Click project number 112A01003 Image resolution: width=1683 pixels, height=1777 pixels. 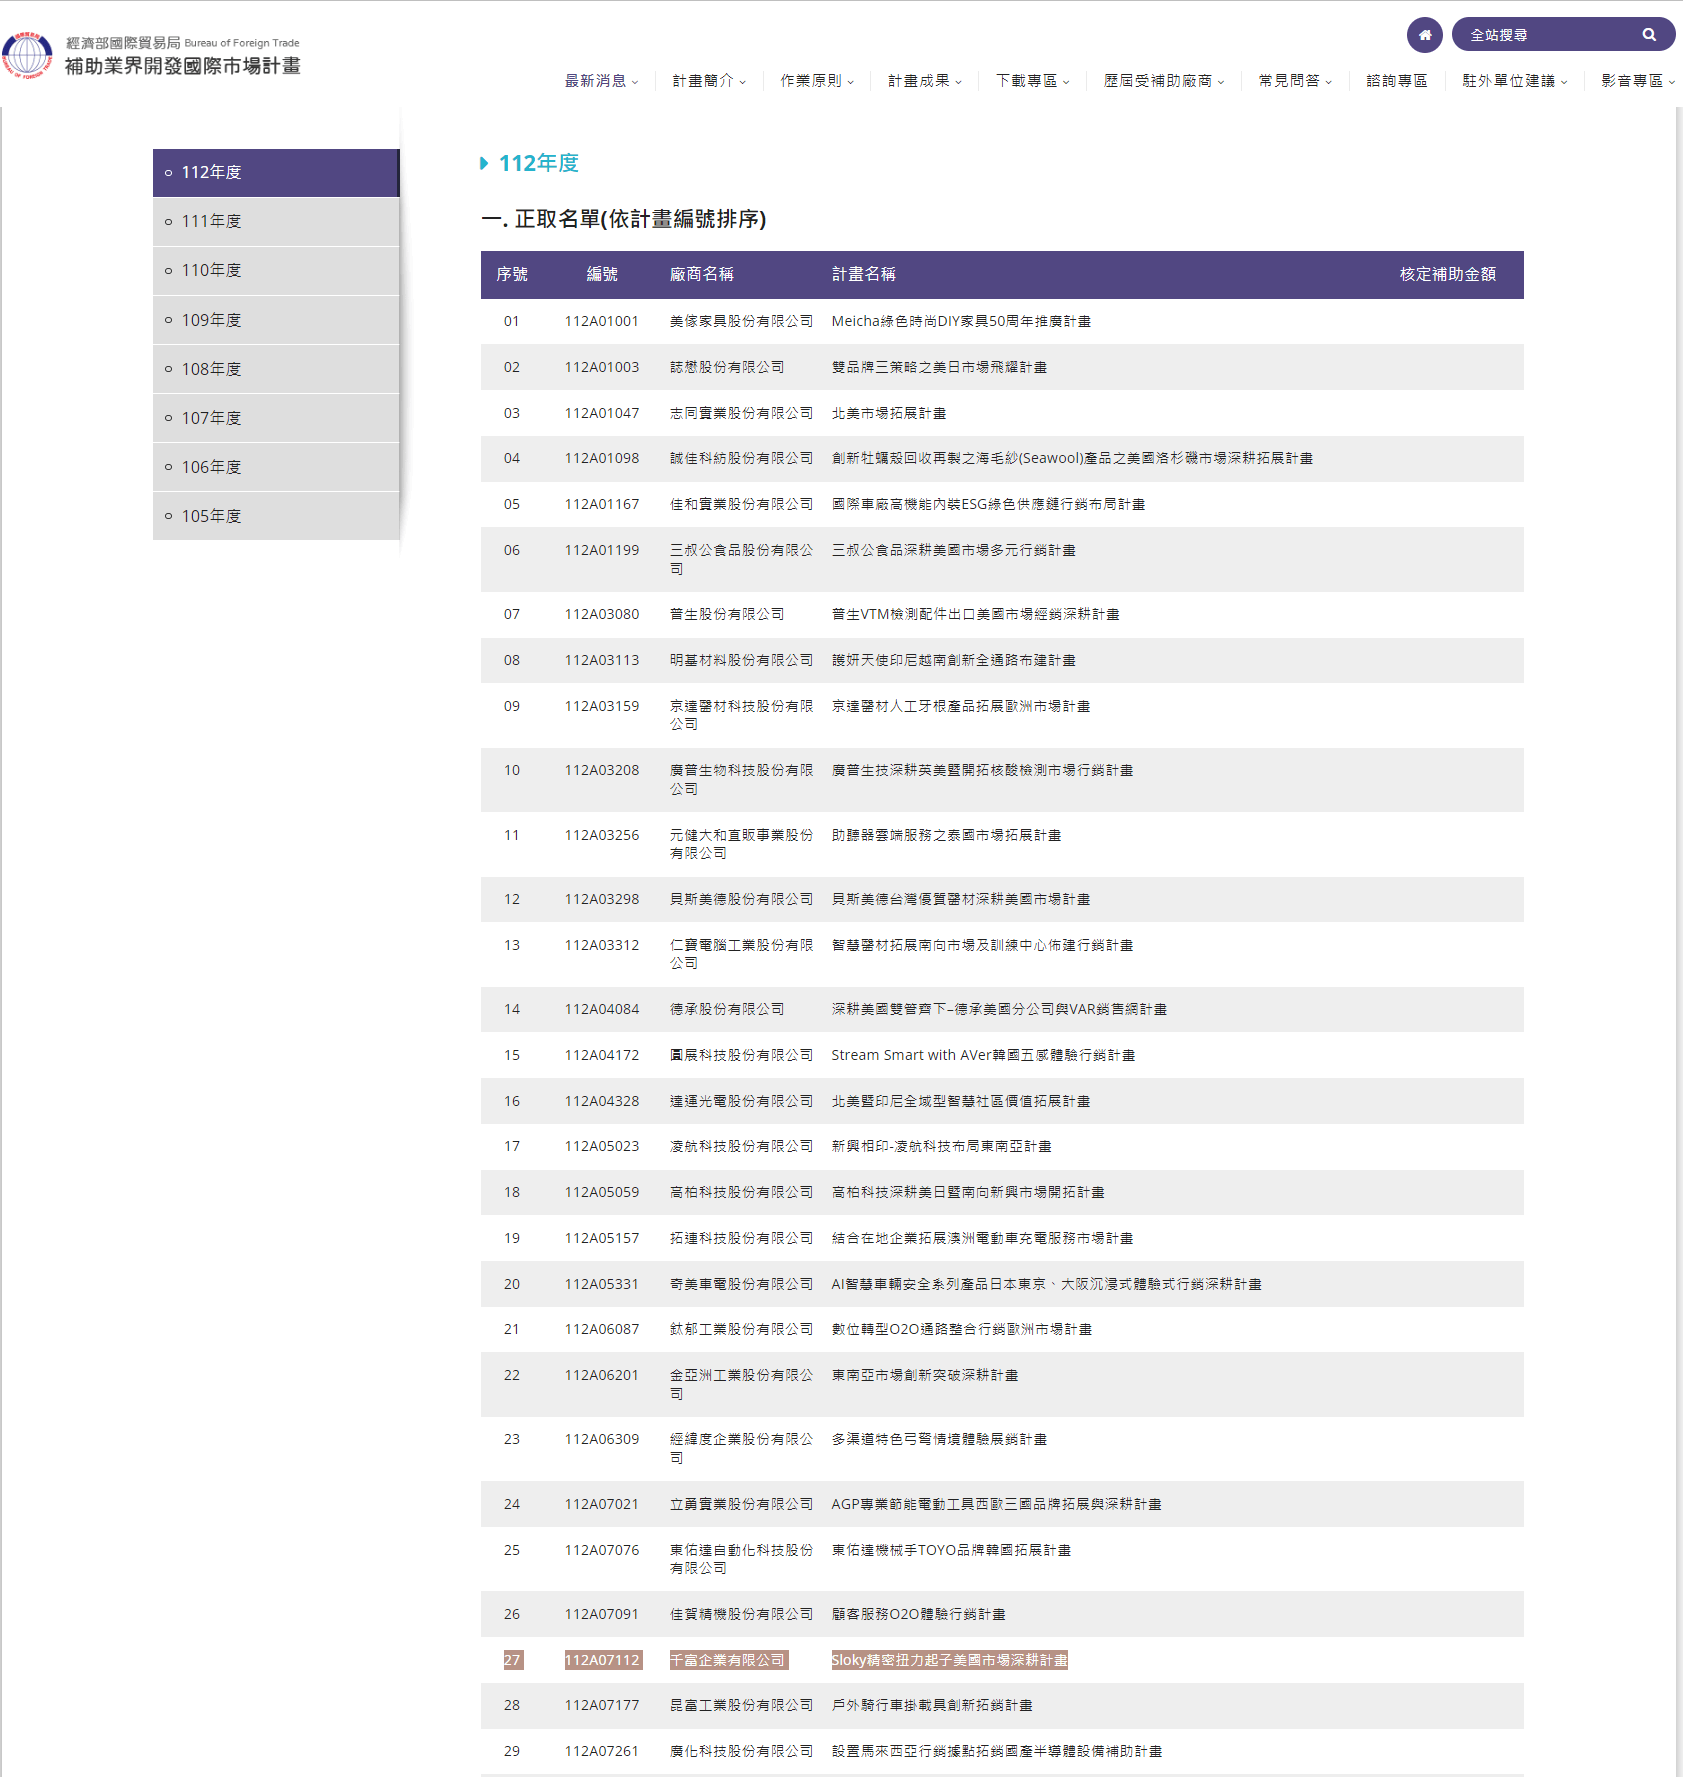pos(602,367)
